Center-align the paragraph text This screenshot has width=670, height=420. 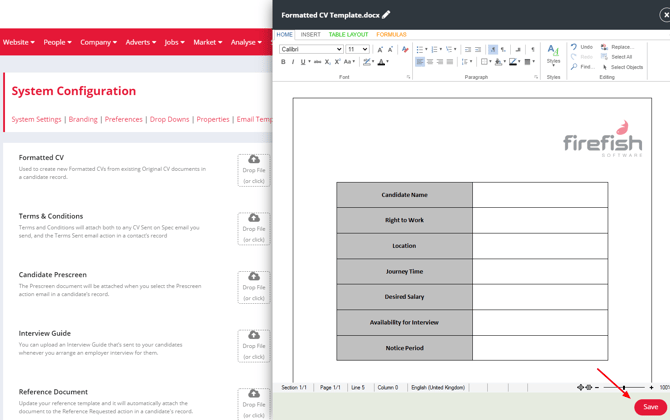[430, 62]
